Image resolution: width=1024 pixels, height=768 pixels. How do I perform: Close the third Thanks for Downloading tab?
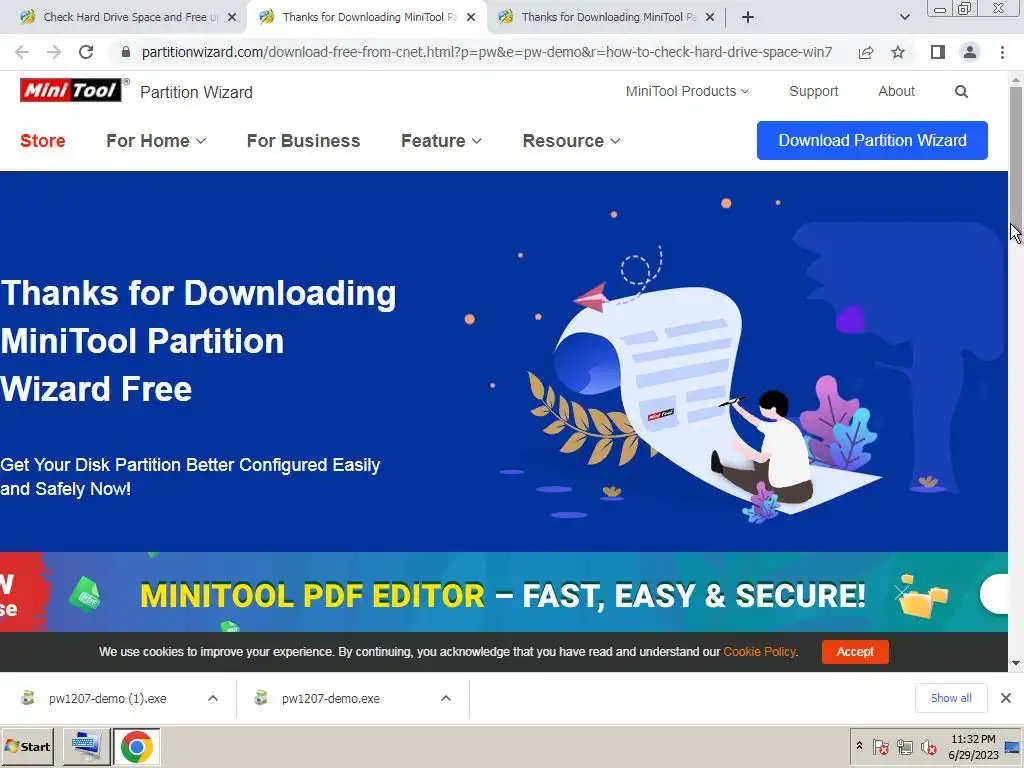point(711,17)
